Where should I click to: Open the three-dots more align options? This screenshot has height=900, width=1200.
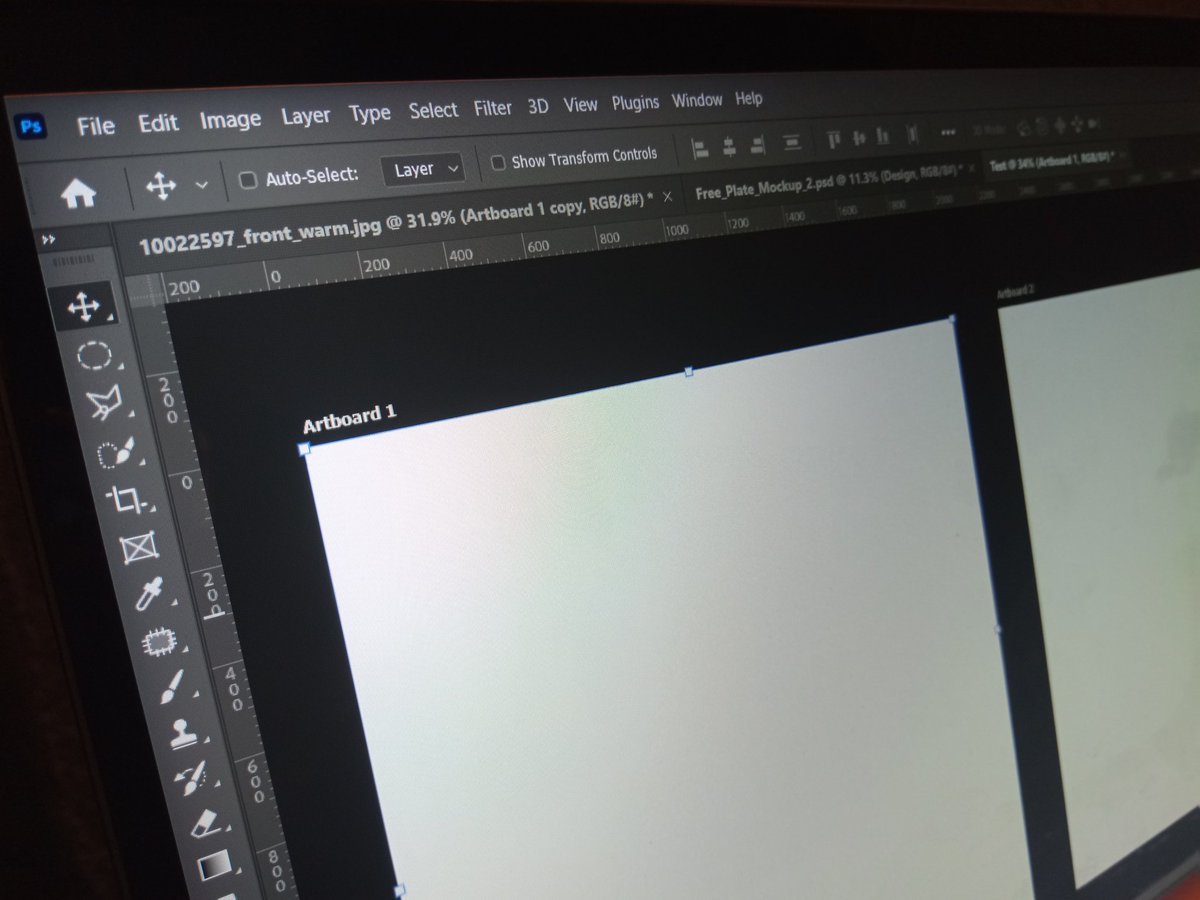point(947,131)
